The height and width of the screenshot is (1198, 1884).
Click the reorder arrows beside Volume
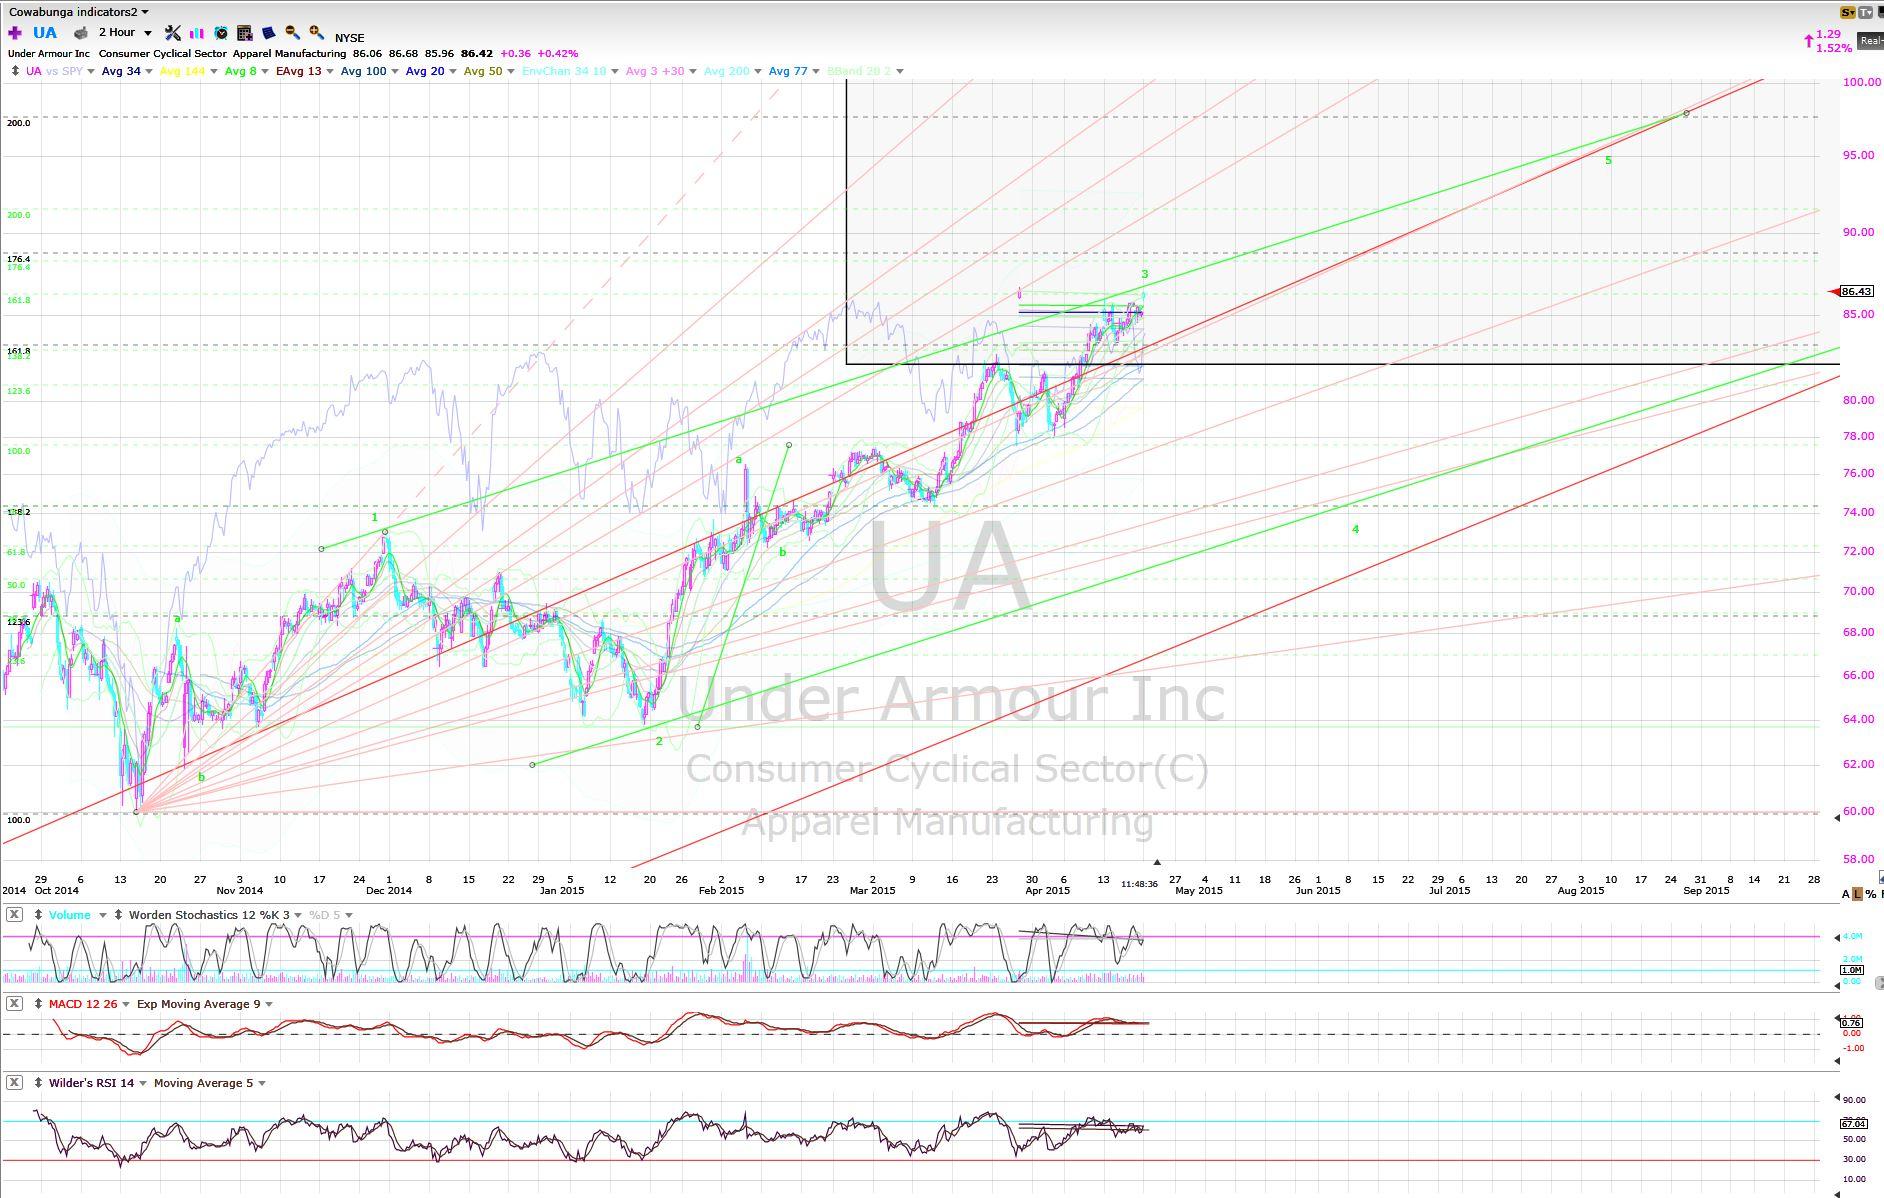[x=39, y=915]
